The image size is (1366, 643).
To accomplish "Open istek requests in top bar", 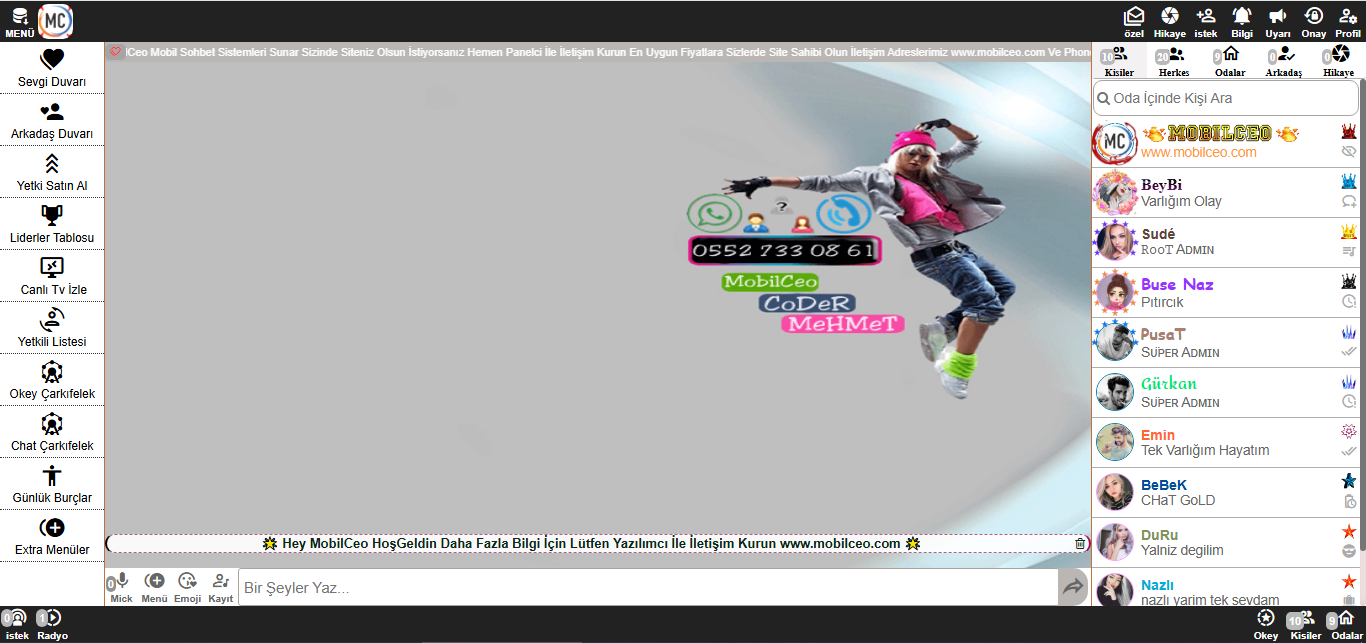I will tap(1206, 21).
